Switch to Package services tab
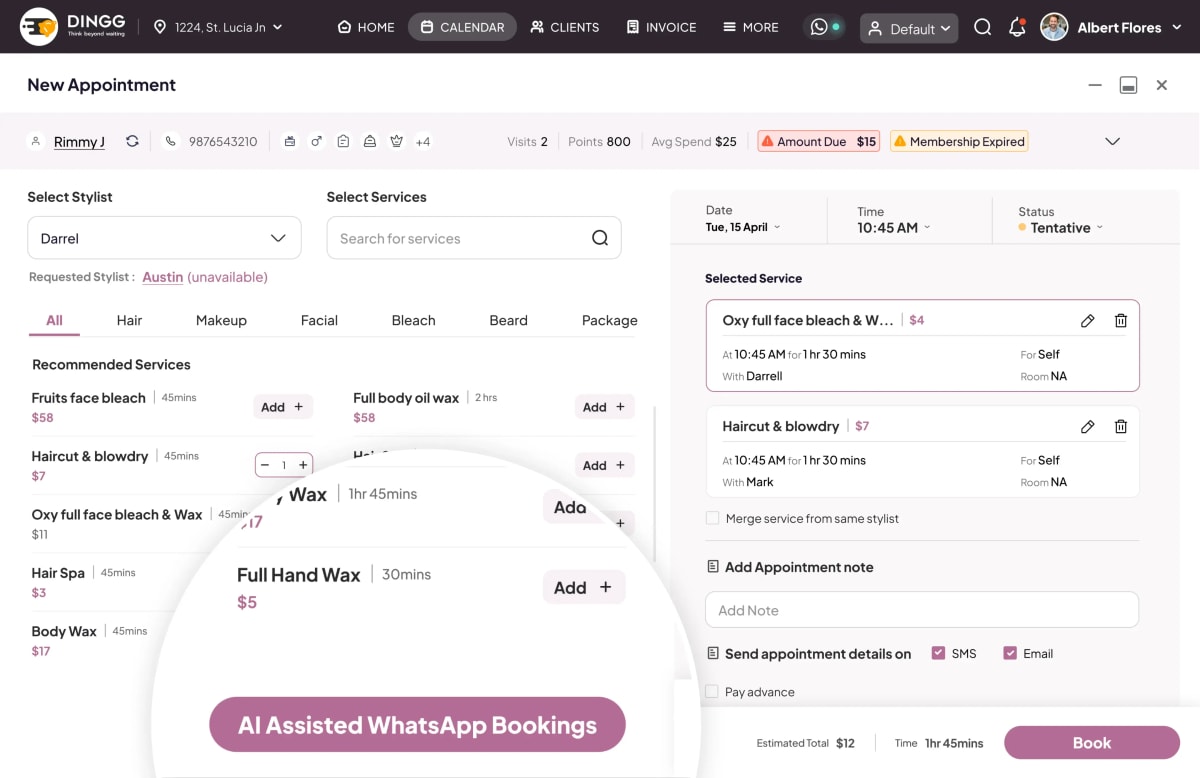The width and height of the screenshot is (1200, 778). 609,321
